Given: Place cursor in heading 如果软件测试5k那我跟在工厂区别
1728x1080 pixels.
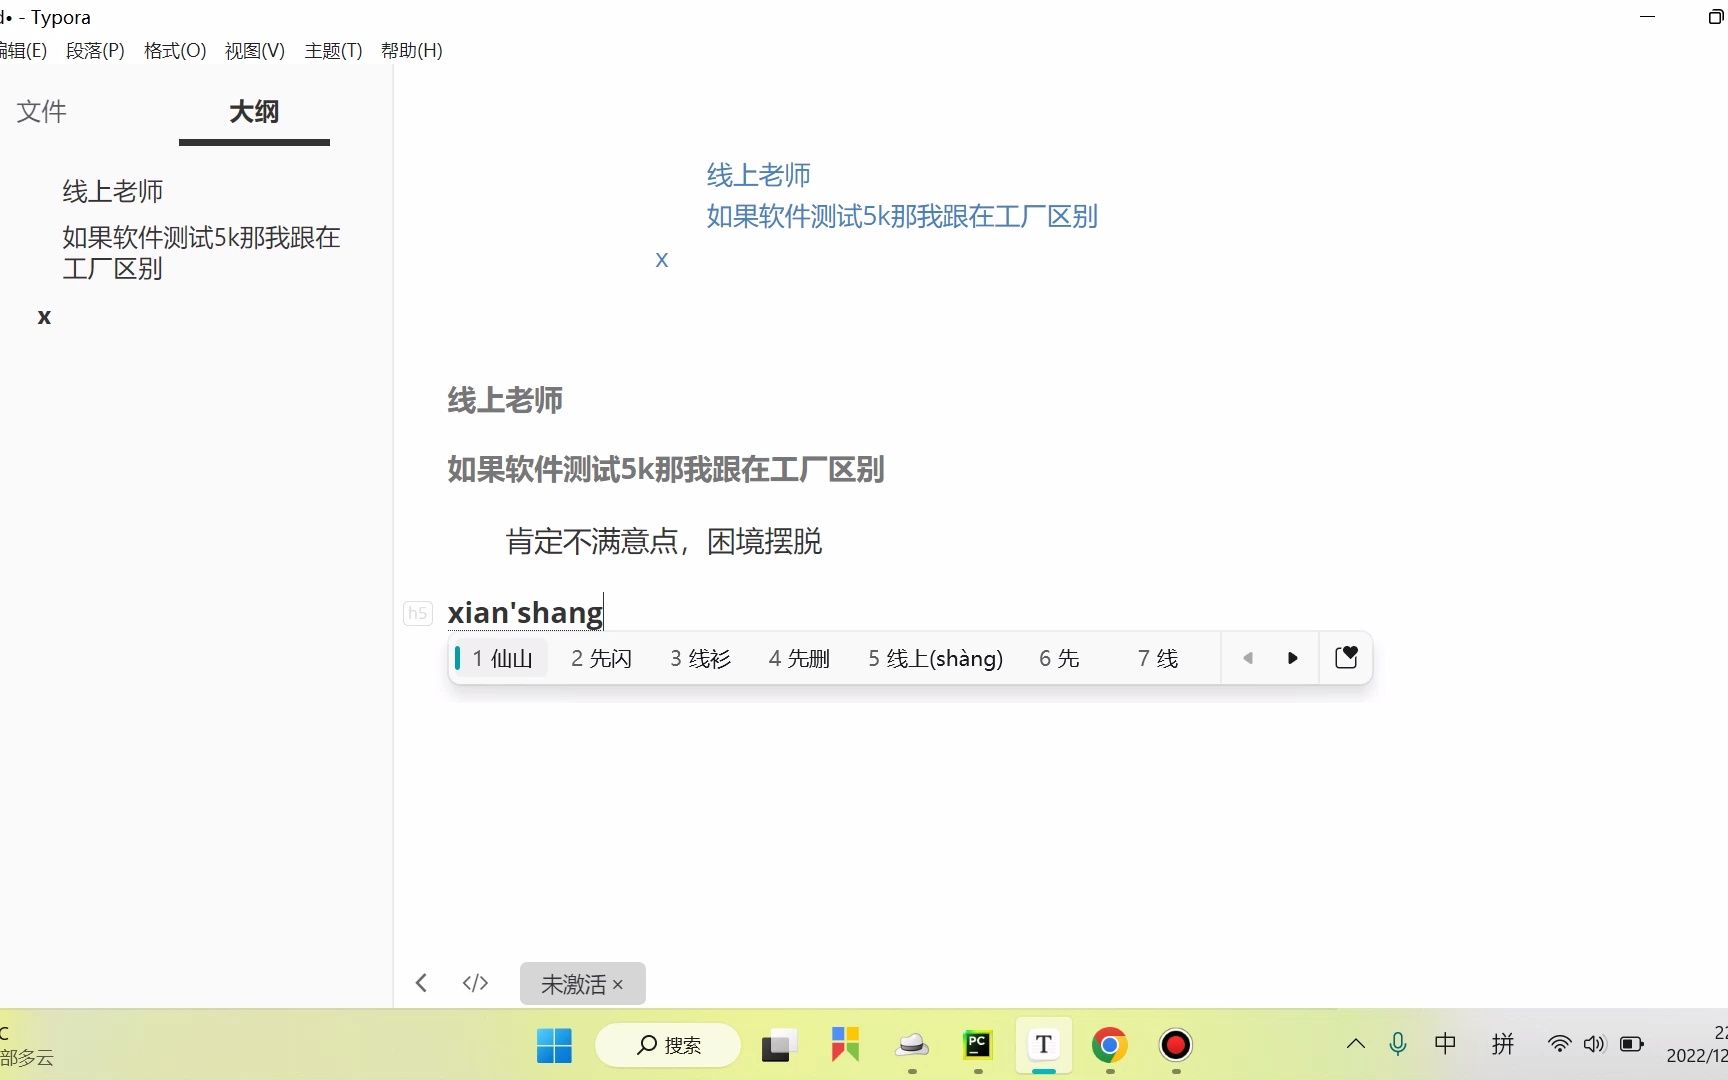Looking at the screenshot, I should [666, 469].
